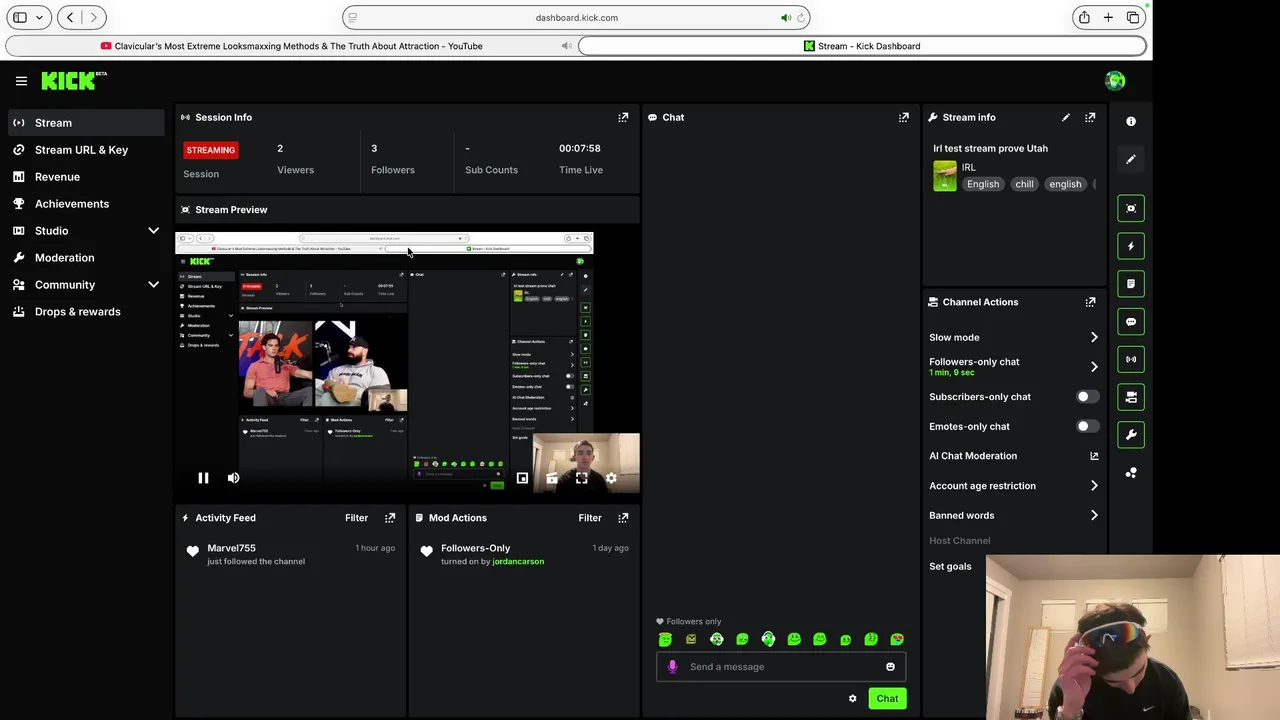Image resolution: width=1280 pixels, height=720 pixels.
Task: Filter the Mod Actions list
Action: (589, 517)
